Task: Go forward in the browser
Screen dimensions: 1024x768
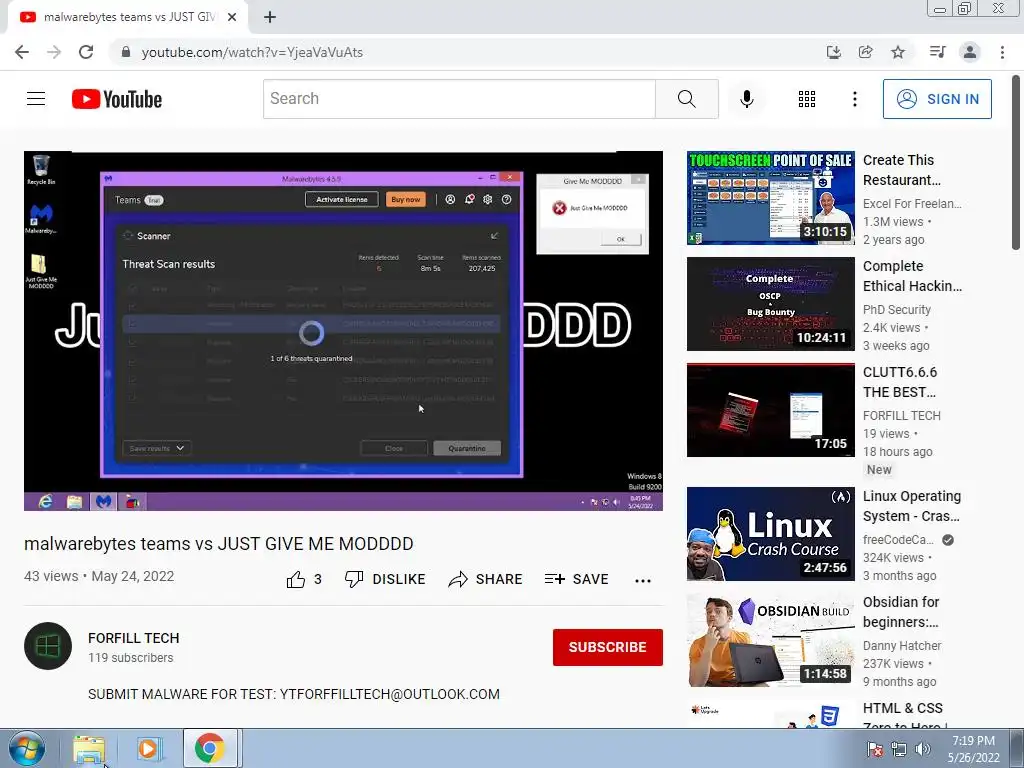Action: 54,52
